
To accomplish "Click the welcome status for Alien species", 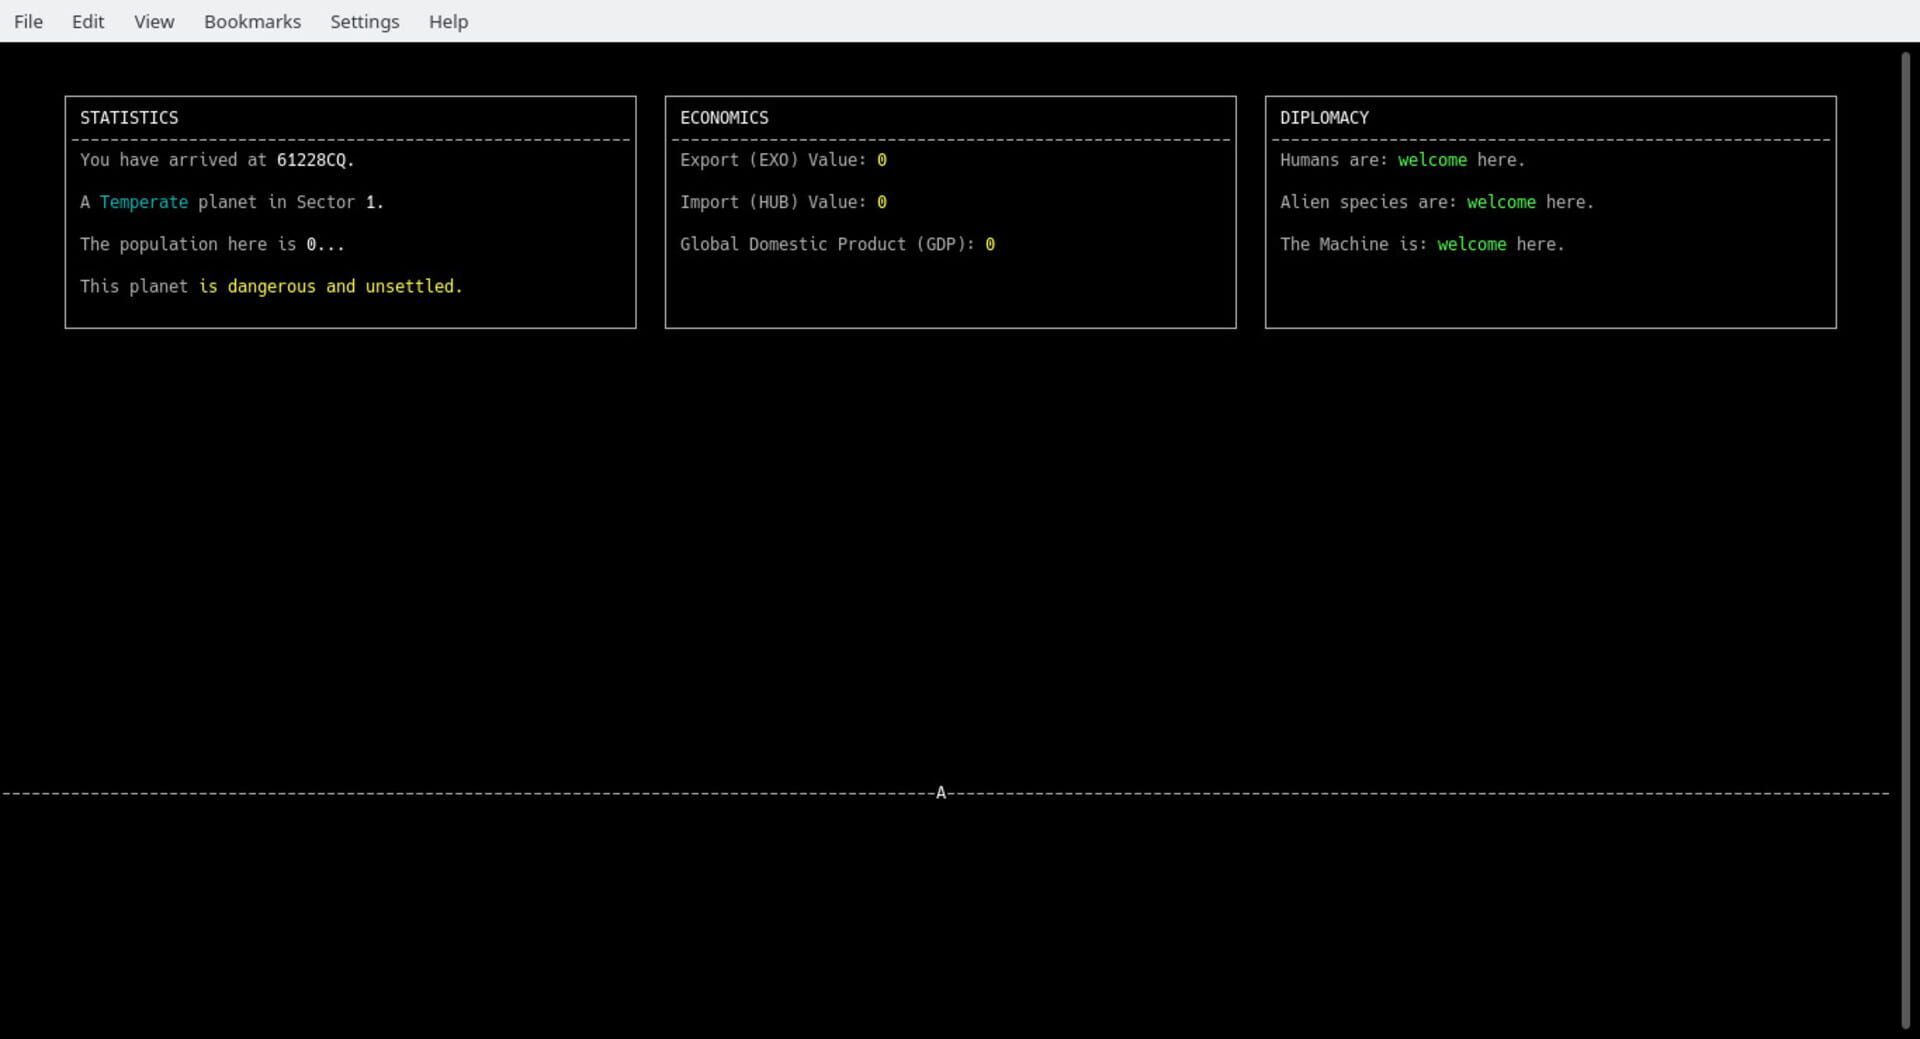I will pos(1502,201).
